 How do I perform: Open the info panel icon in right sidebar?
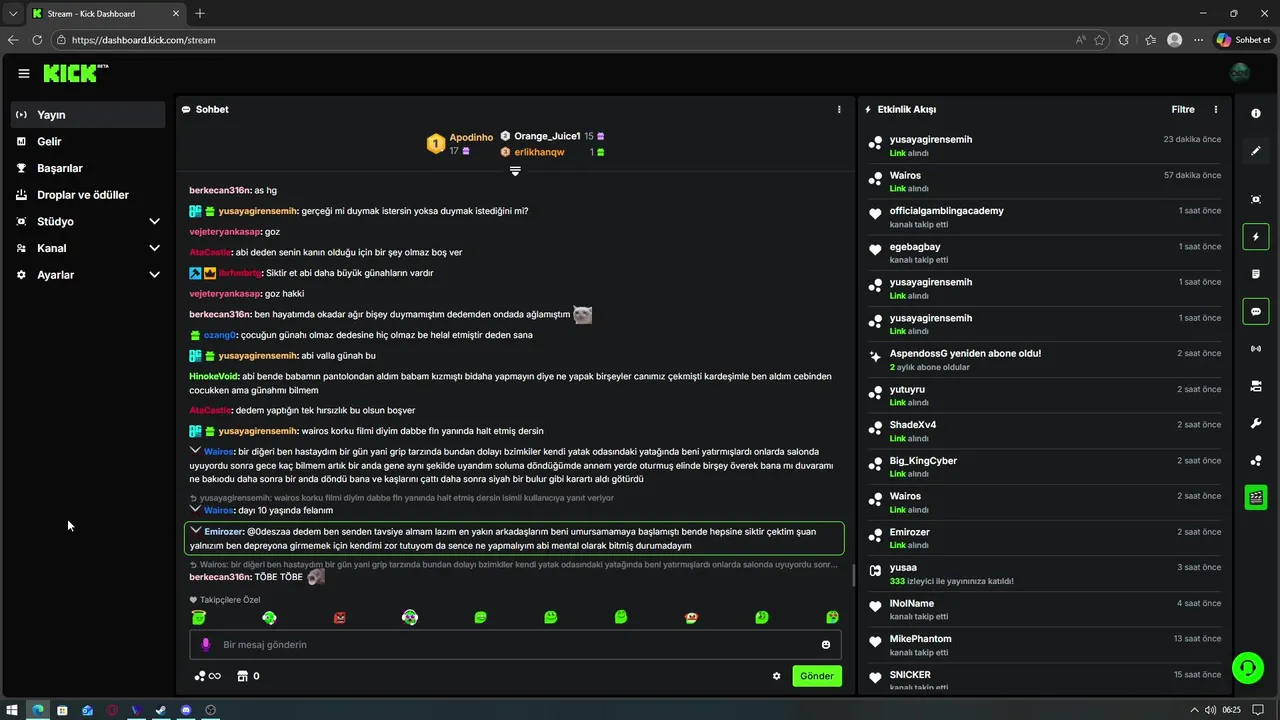coord(1256,113)
